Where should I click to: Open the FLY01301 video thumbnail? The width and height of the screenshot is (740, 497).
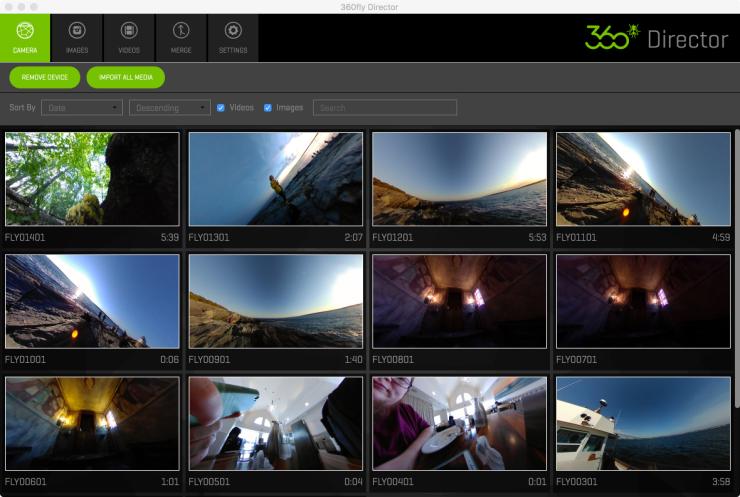(x=276, y=179)
